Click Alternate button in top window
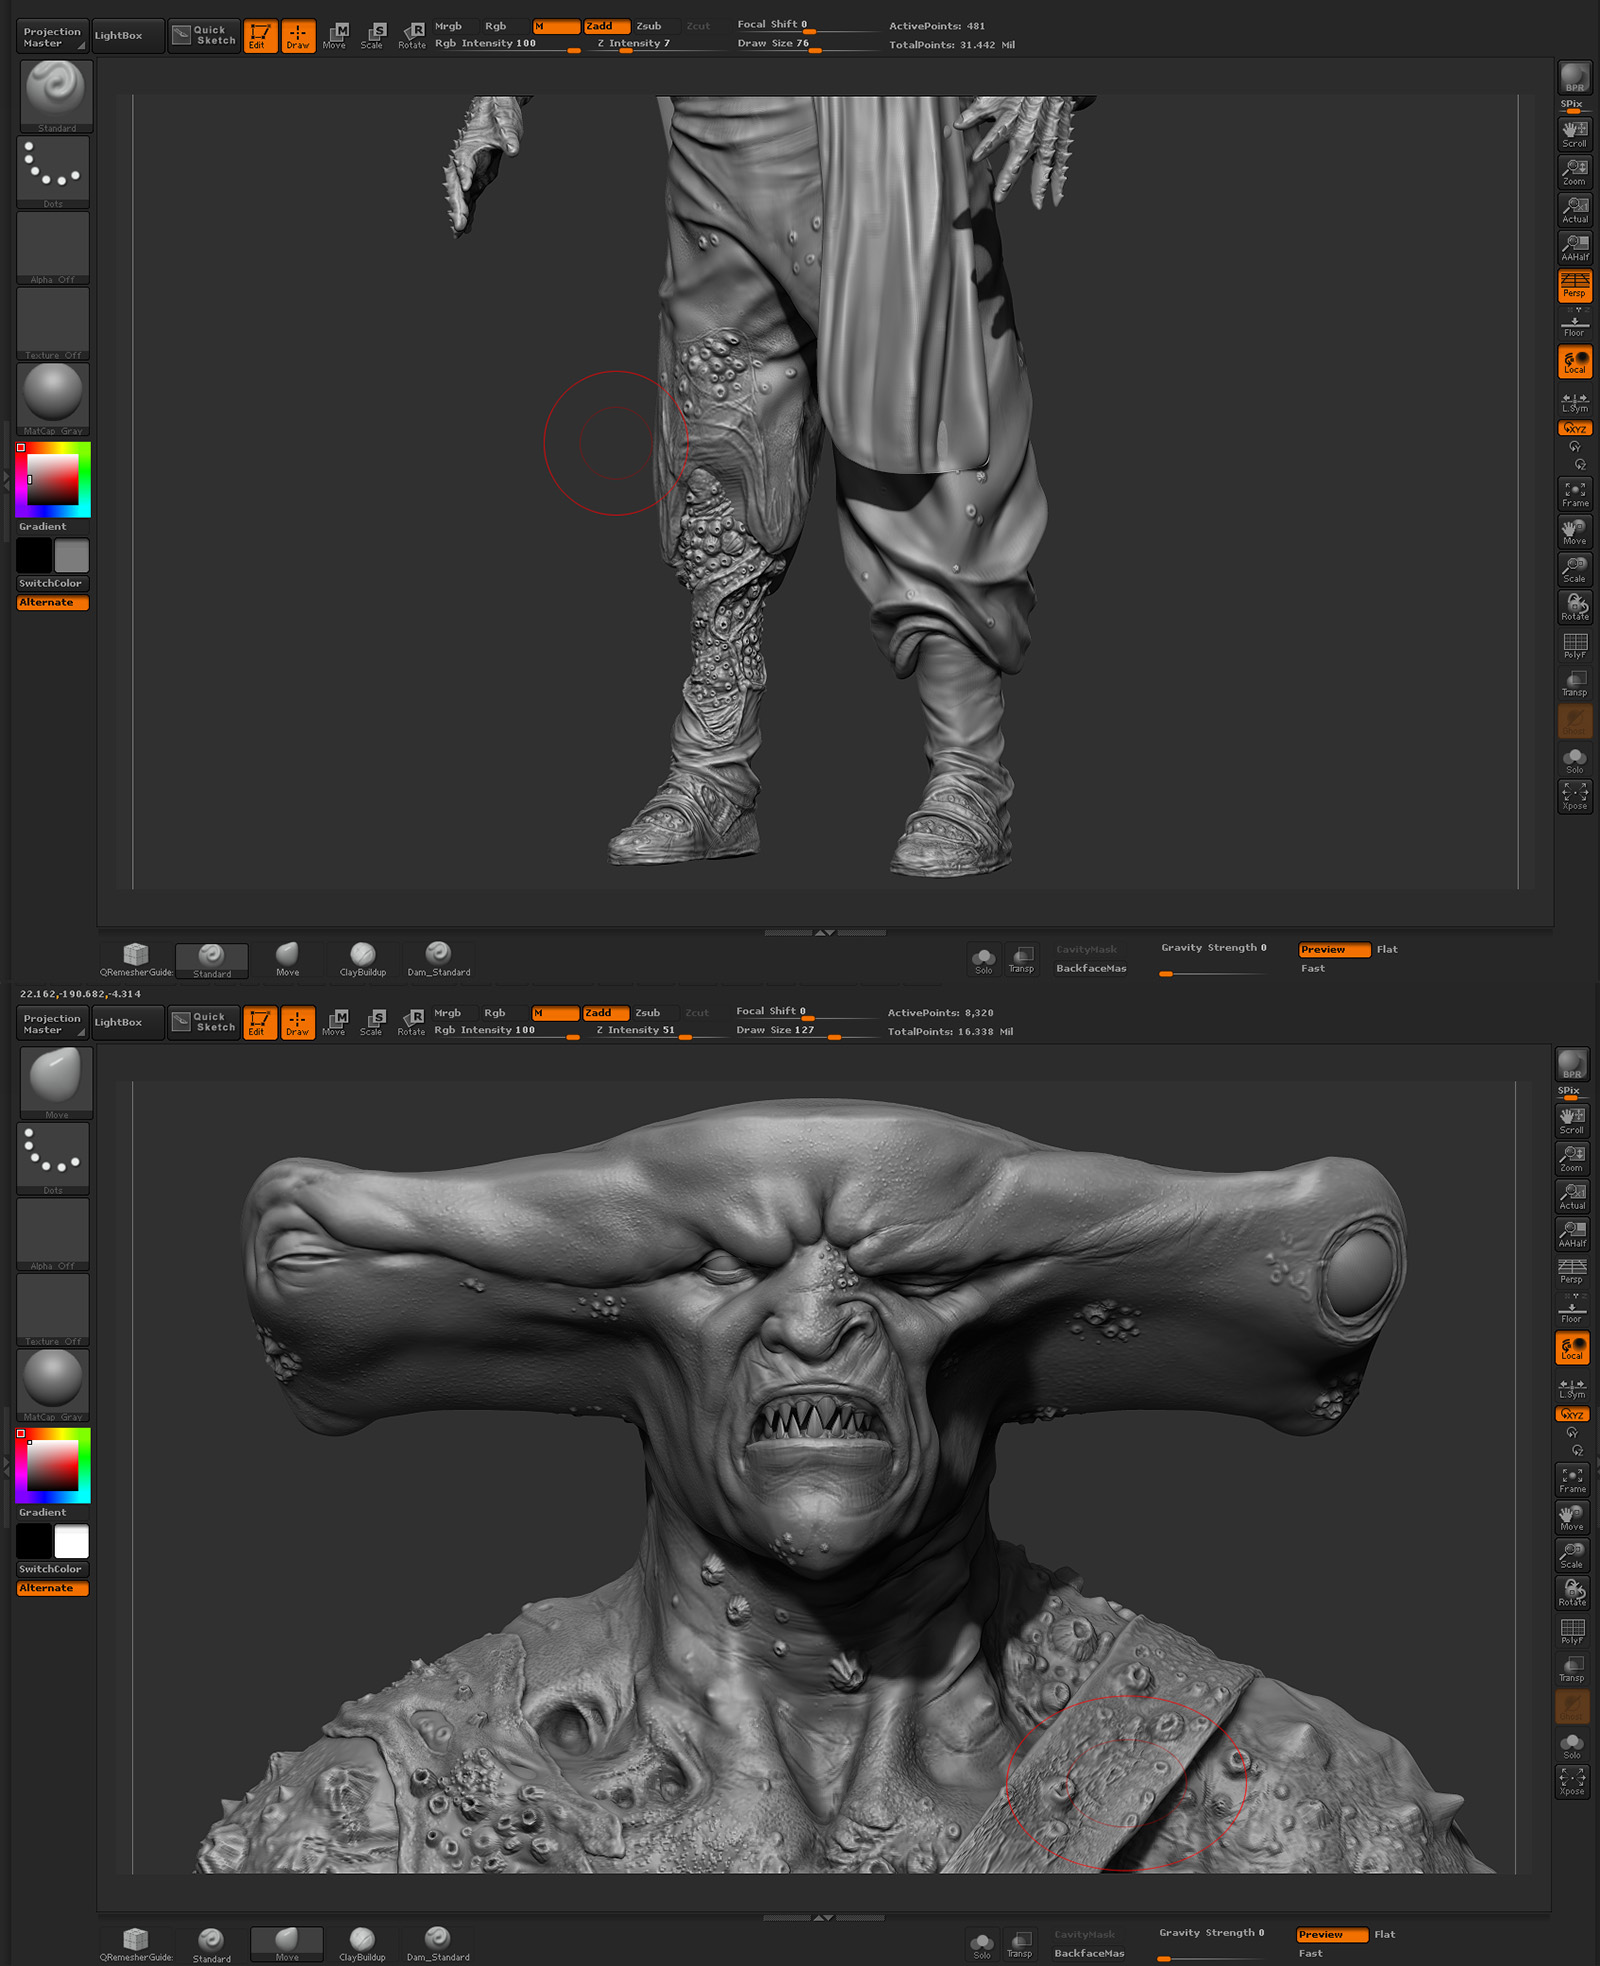Screen dimensions: 1600x1966 click(x=52, y=603)
